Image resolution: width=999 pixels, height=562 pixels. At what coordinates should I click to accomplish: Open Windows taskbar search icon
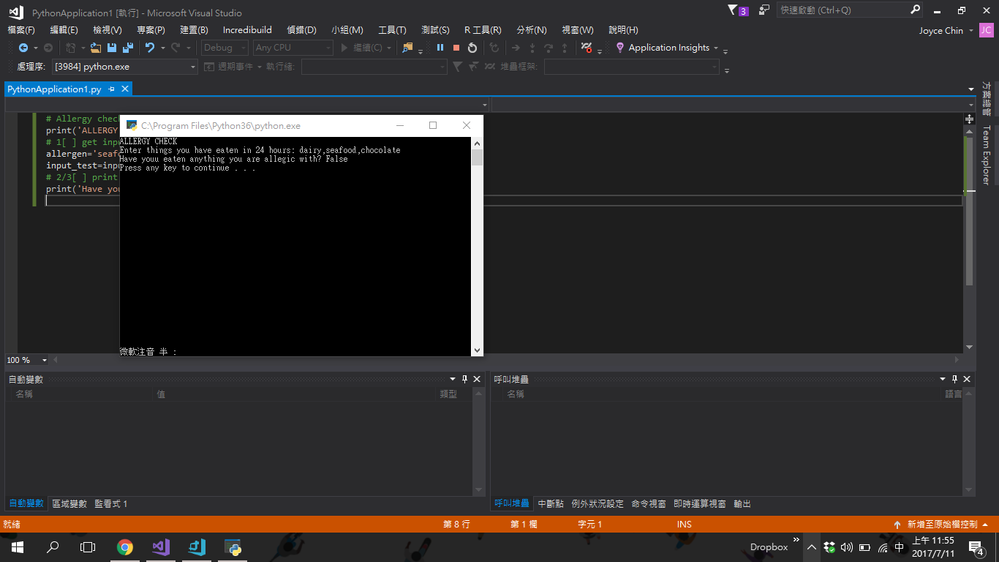(x=53, y=547)
